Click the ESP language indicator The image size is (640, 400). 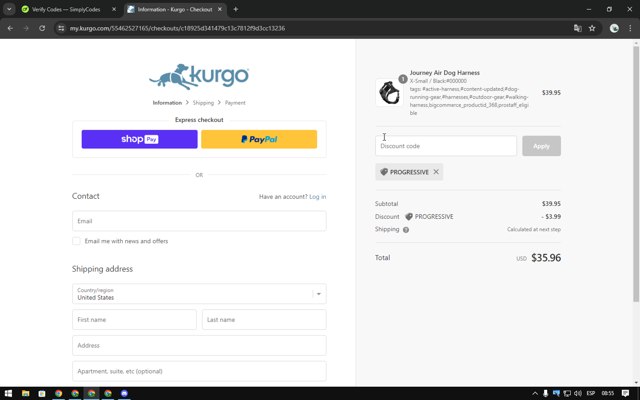point(590,393)
